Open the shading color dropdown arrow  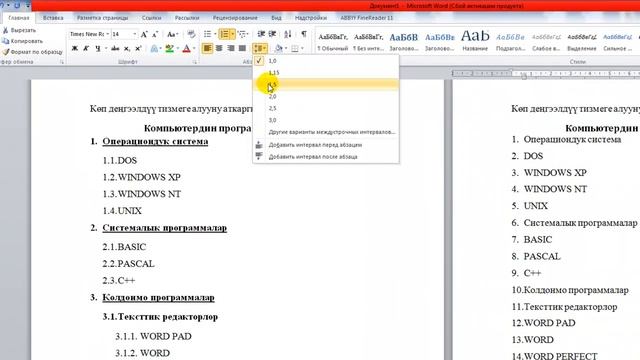(x=286, y=49)
